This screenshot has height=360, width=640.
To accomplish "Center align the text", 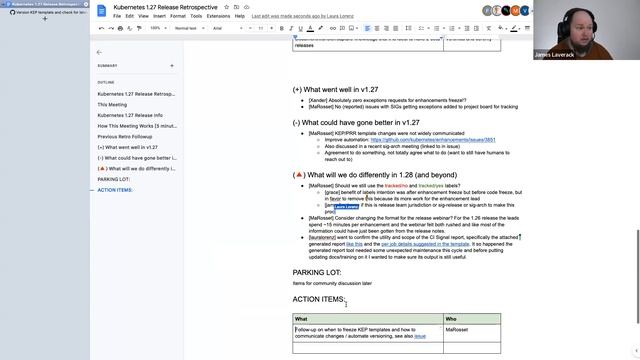I will (377, 28).
